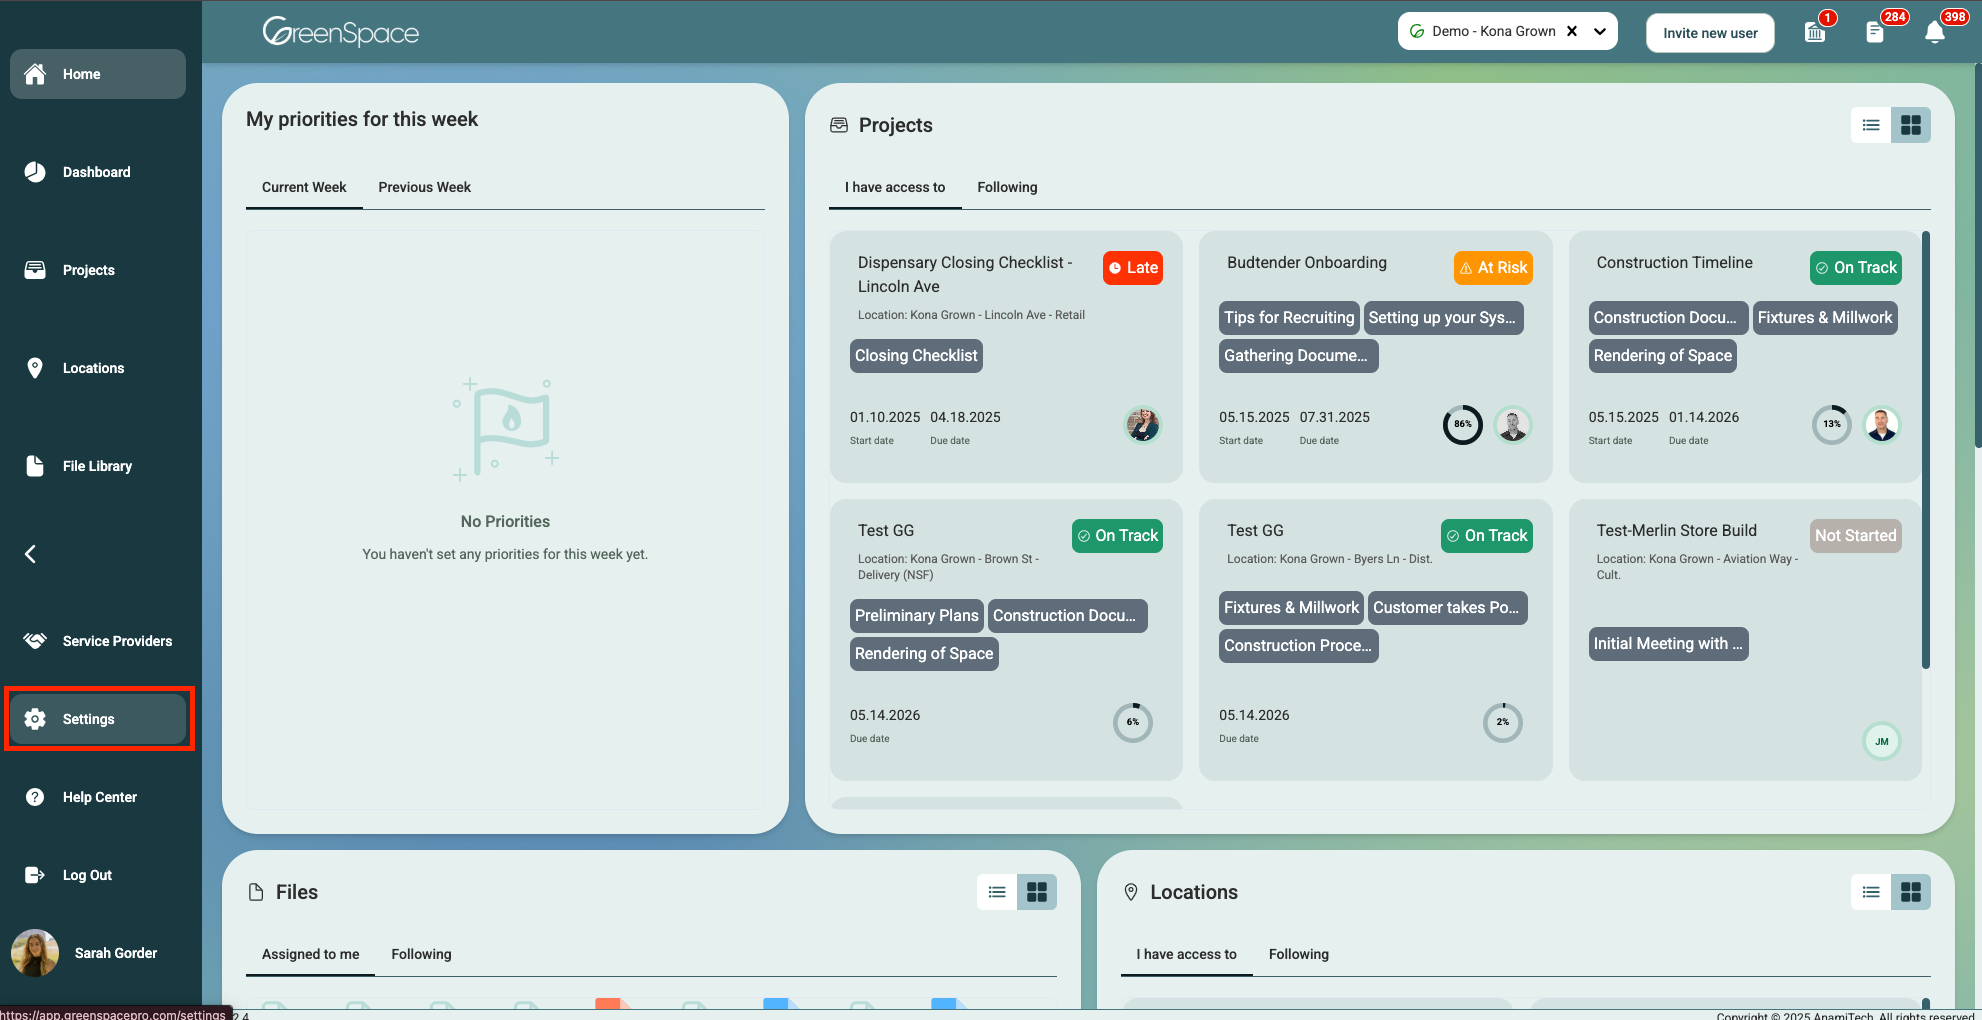Click Construction Proce... tag
This screenshot has height=1020, width=1982.
coord(1298,646)
